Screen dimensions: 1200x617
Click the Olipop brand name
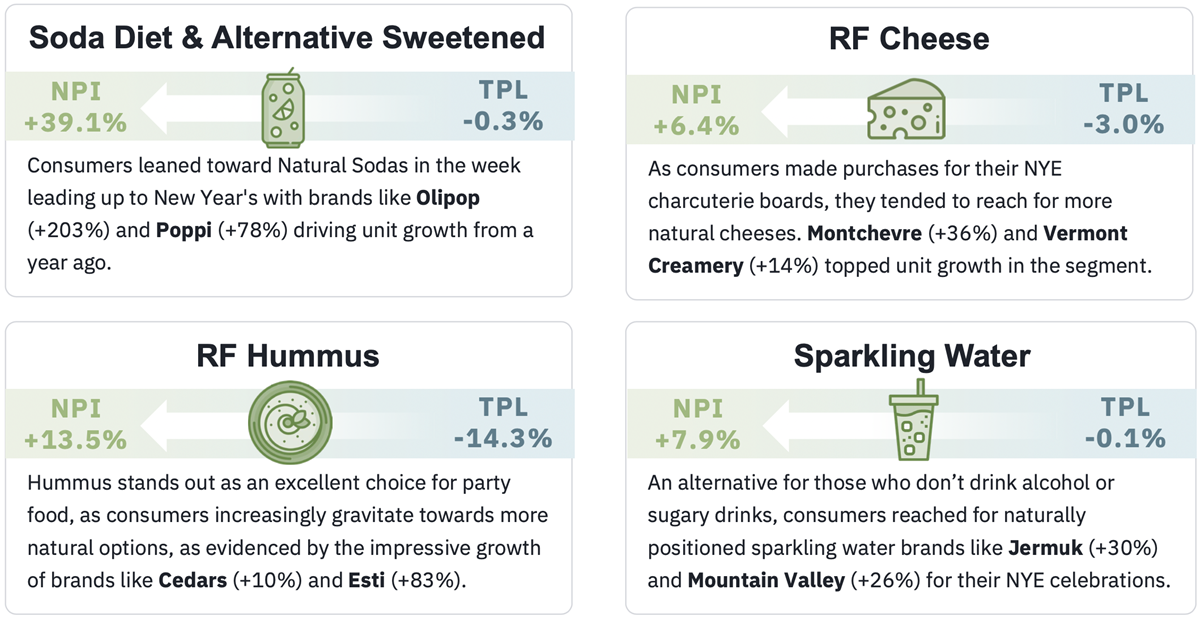tap(478, 197)
